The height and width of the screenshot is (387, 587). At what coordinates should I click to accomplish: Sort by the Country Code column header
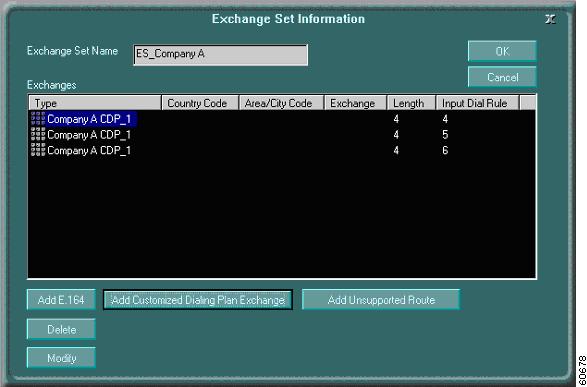pos(200,103)
